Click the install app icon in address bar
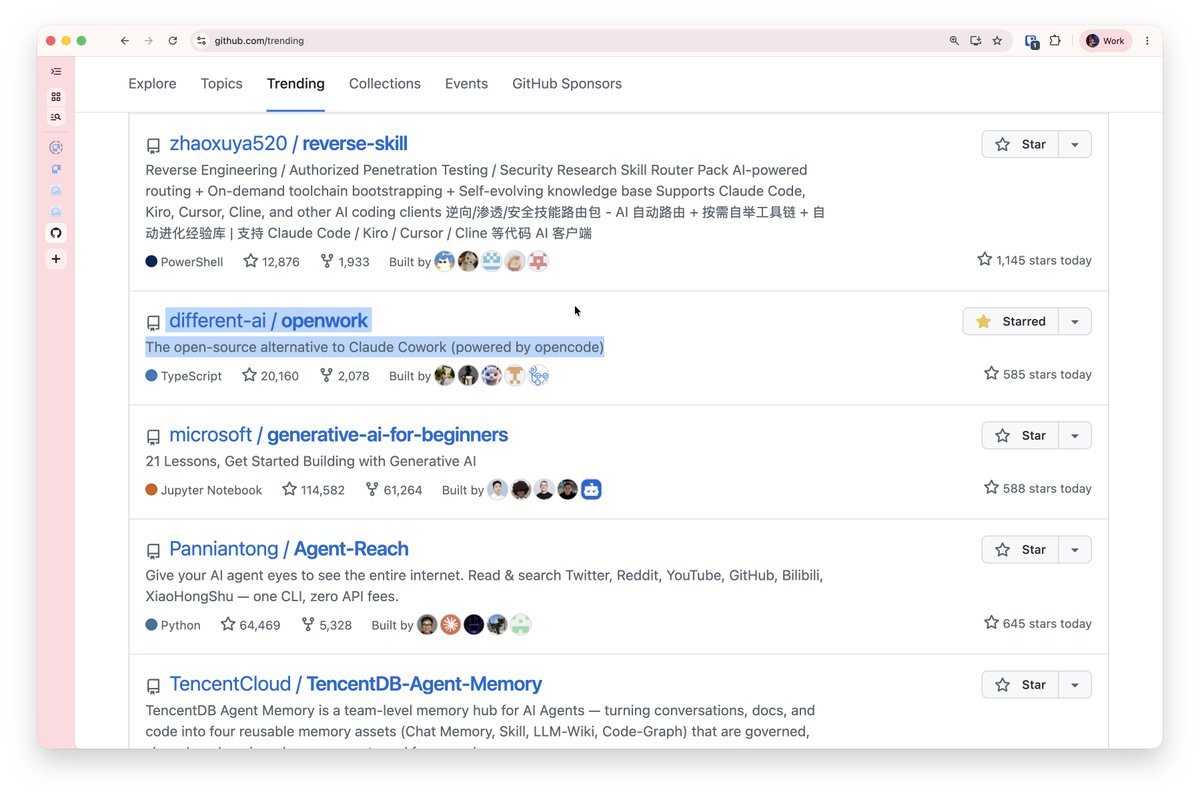The height and width of the screenshot is (798, 1200). point(976,41)
